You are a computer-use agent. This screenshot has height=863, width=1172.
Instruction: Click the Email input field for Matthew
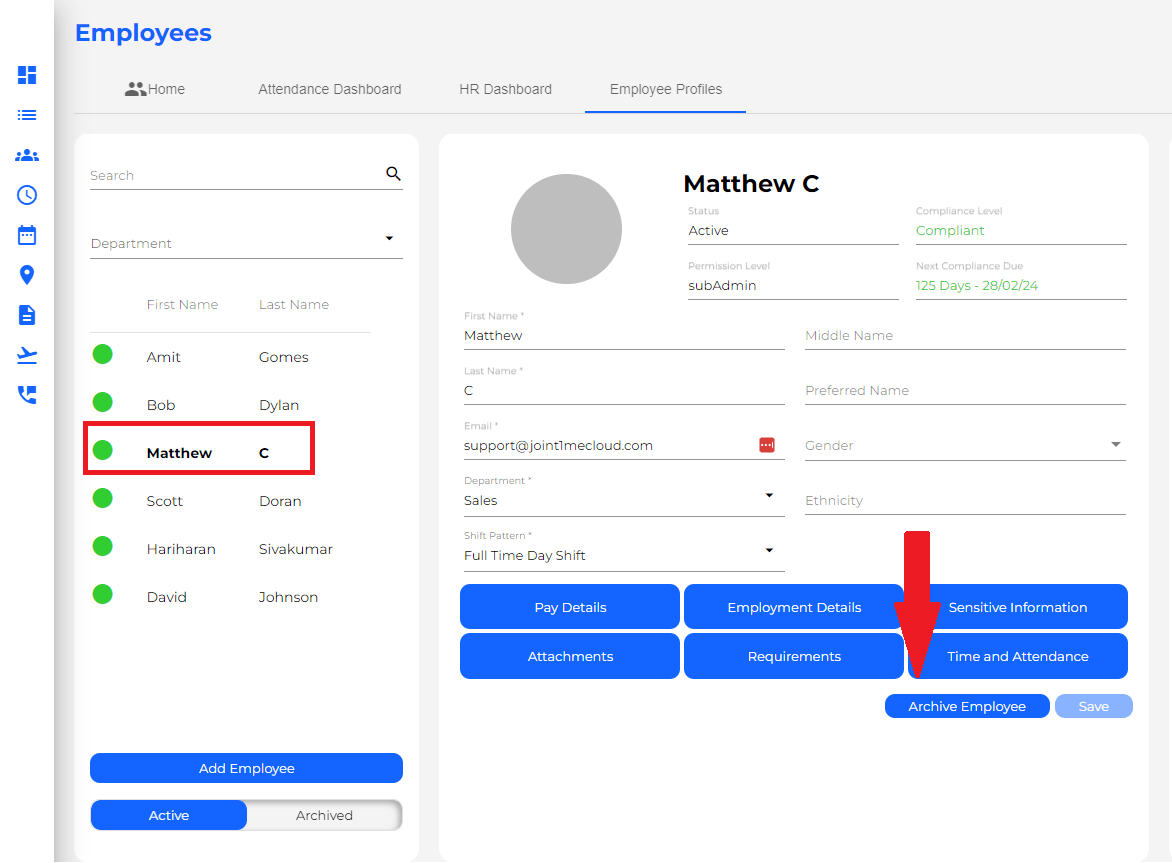click(600, 445)
